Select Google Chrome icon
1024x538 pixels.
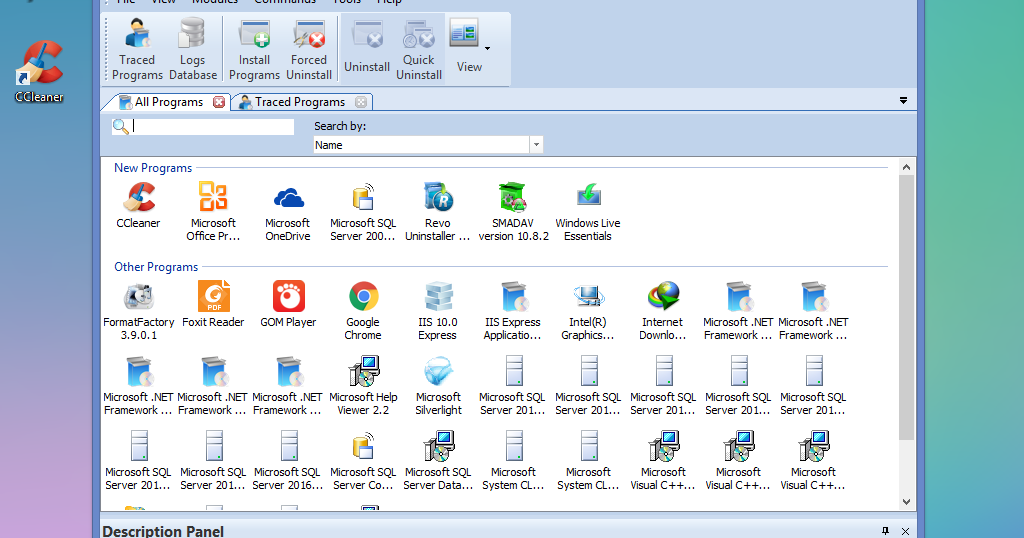pos(363,311)
